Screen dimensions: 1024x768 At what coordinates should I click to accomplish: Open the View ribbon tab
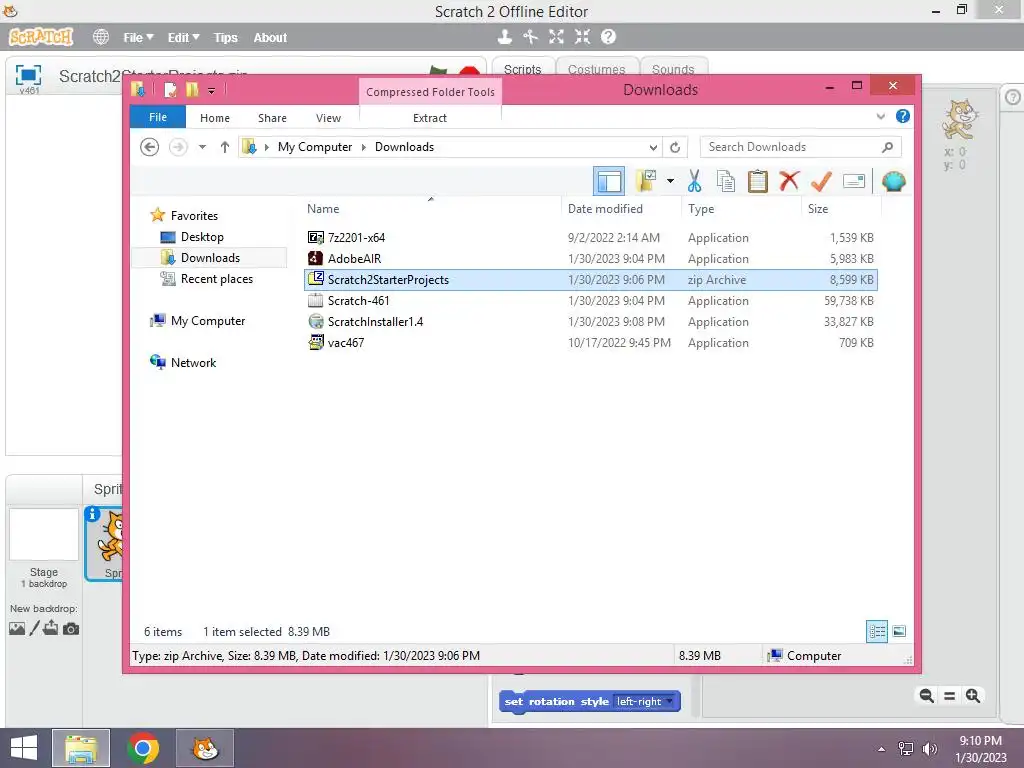point(328,118)
